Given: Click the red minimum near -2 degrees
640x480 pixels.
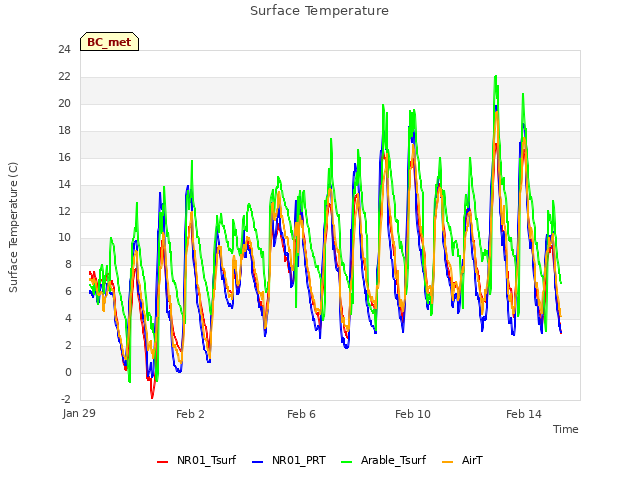Looking at the screenshot, I should pyautogui.click(x=152, y=398).
